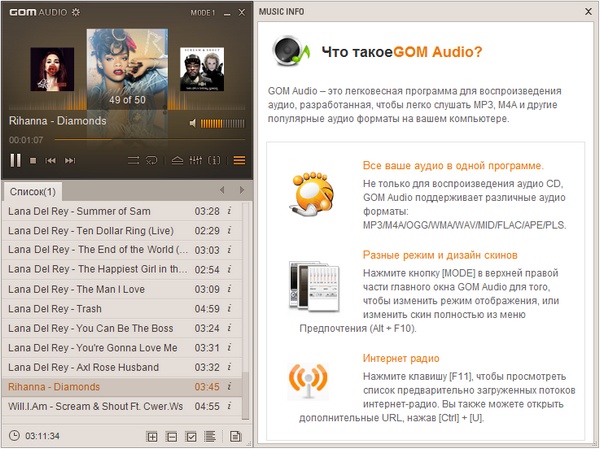Adjust the orange volume level bar
600x449 pixels.
pos(222,124)
